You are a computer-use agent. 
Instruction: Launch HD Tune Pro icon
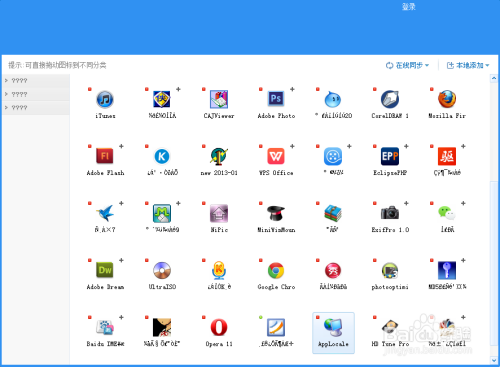pos(390,327)
